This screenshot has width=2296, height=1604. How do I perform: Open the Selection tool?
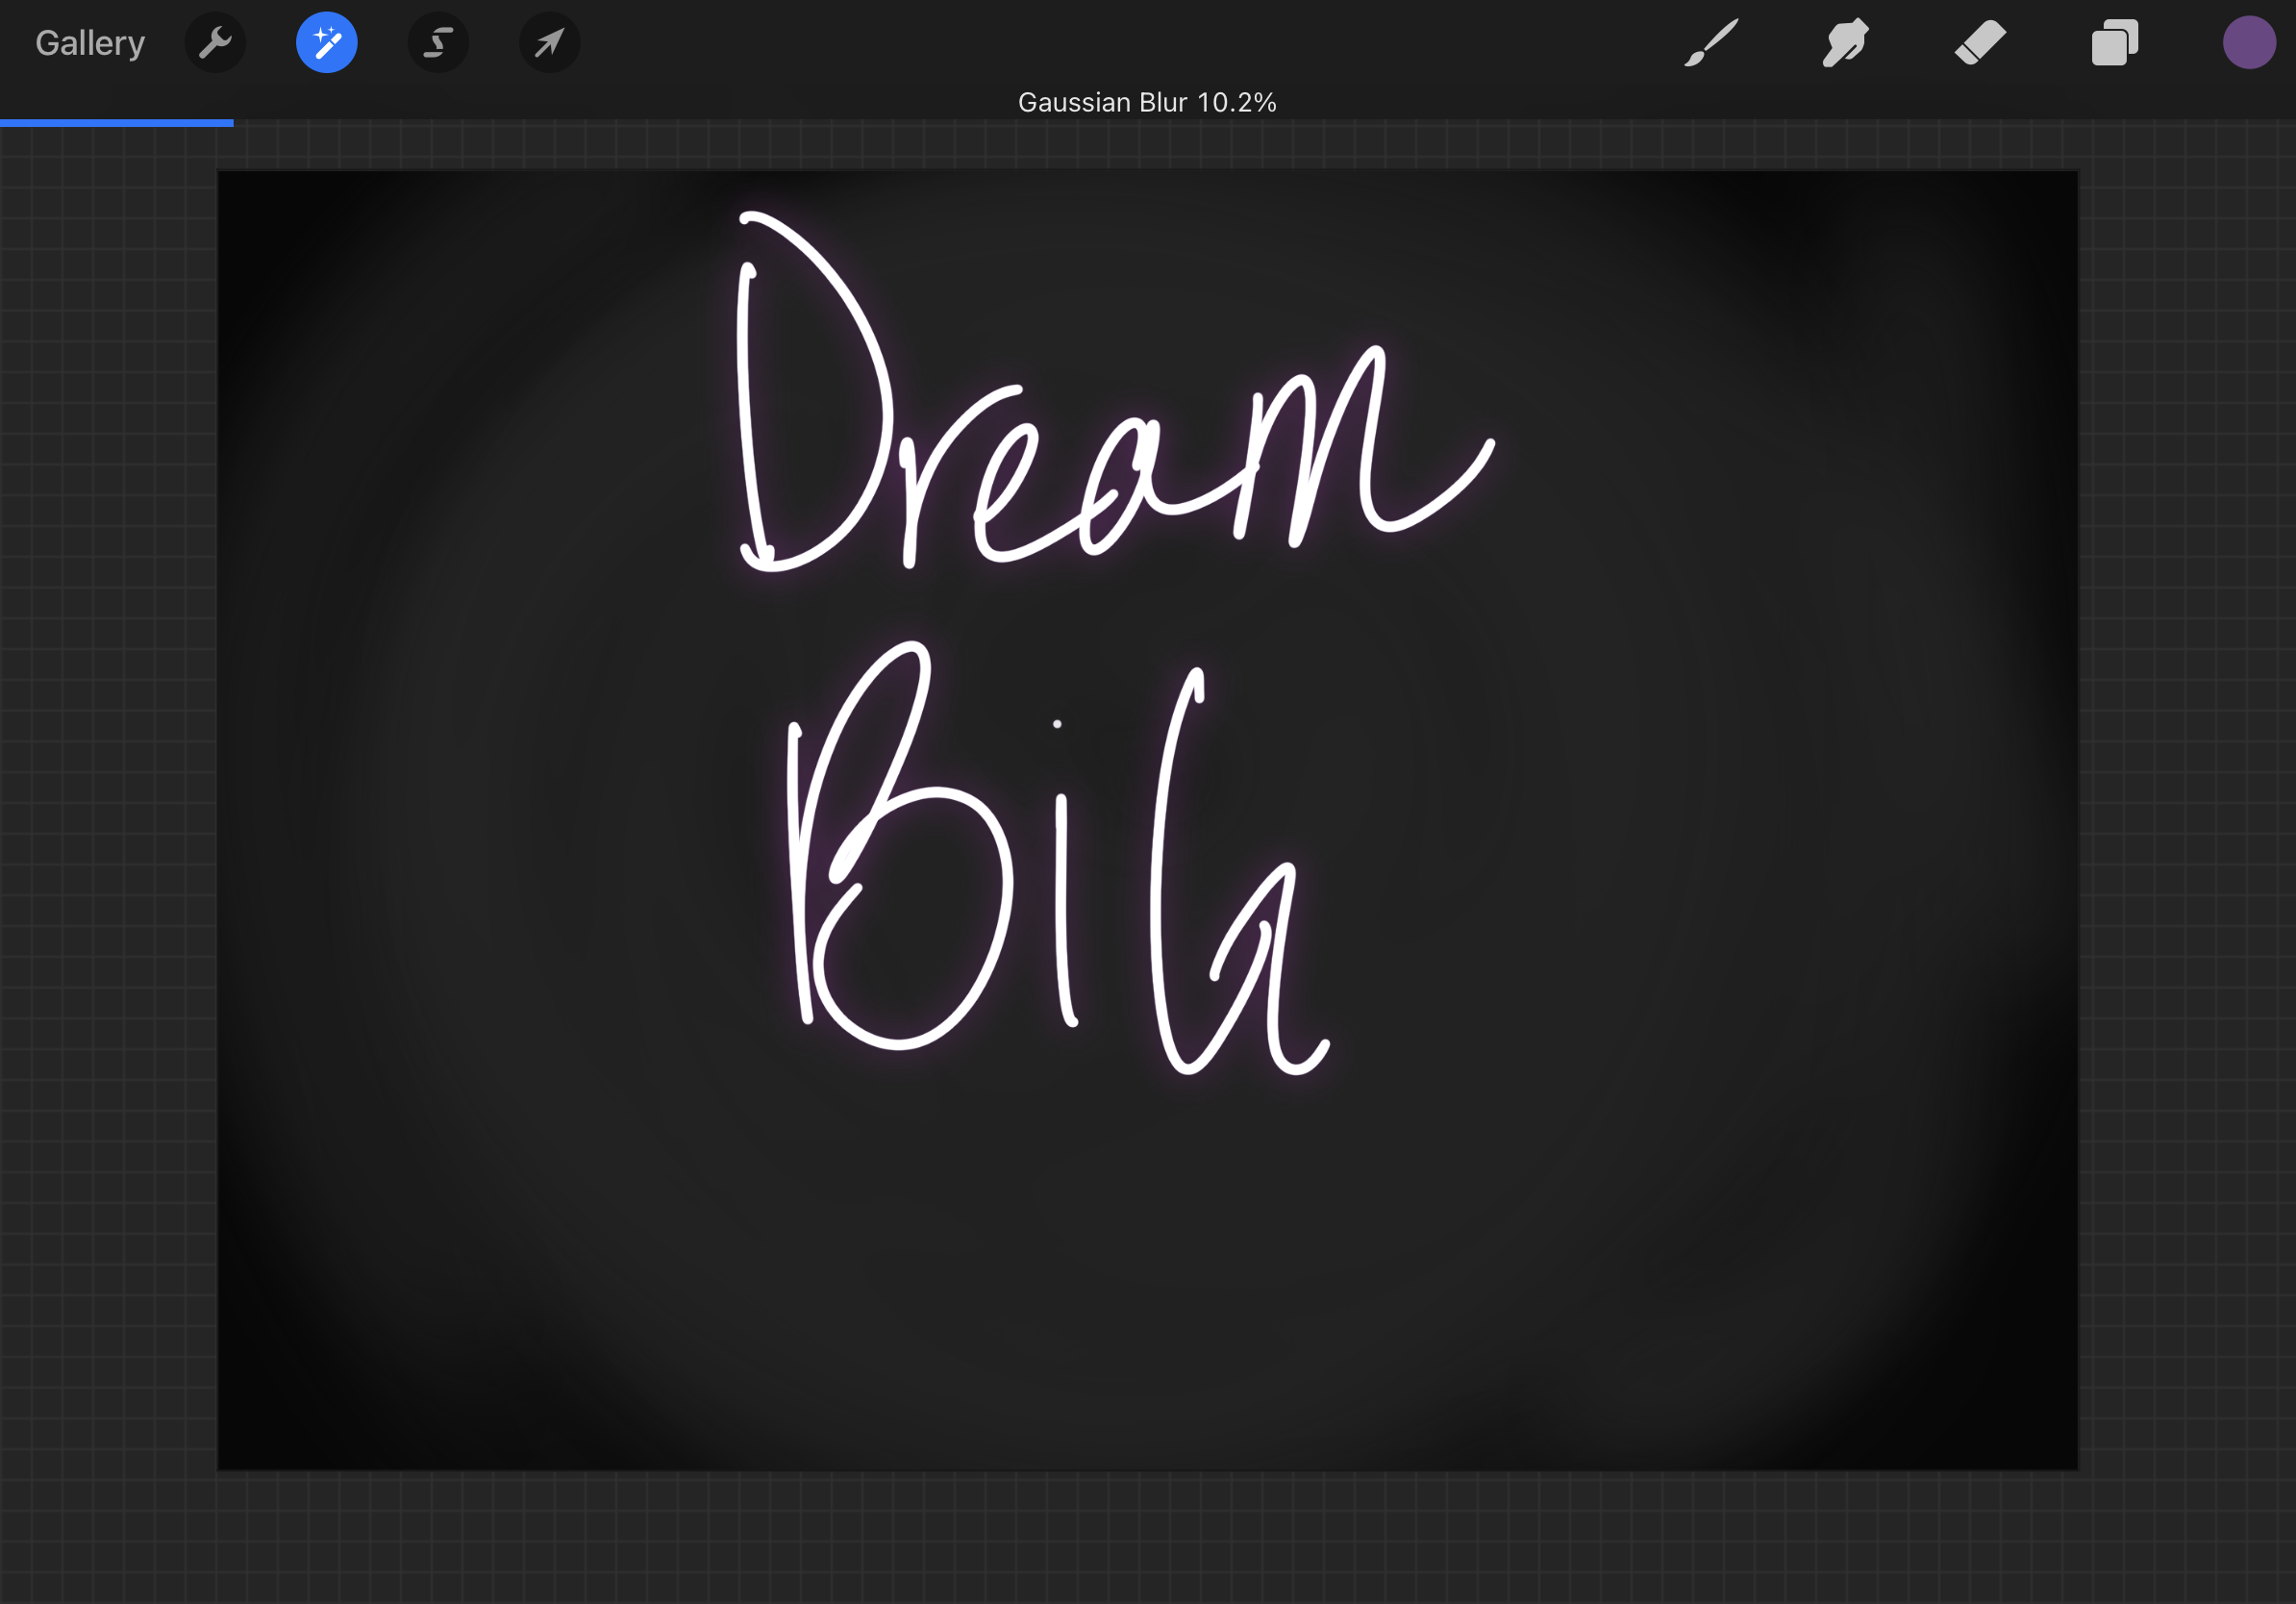(x=438, y=43)
